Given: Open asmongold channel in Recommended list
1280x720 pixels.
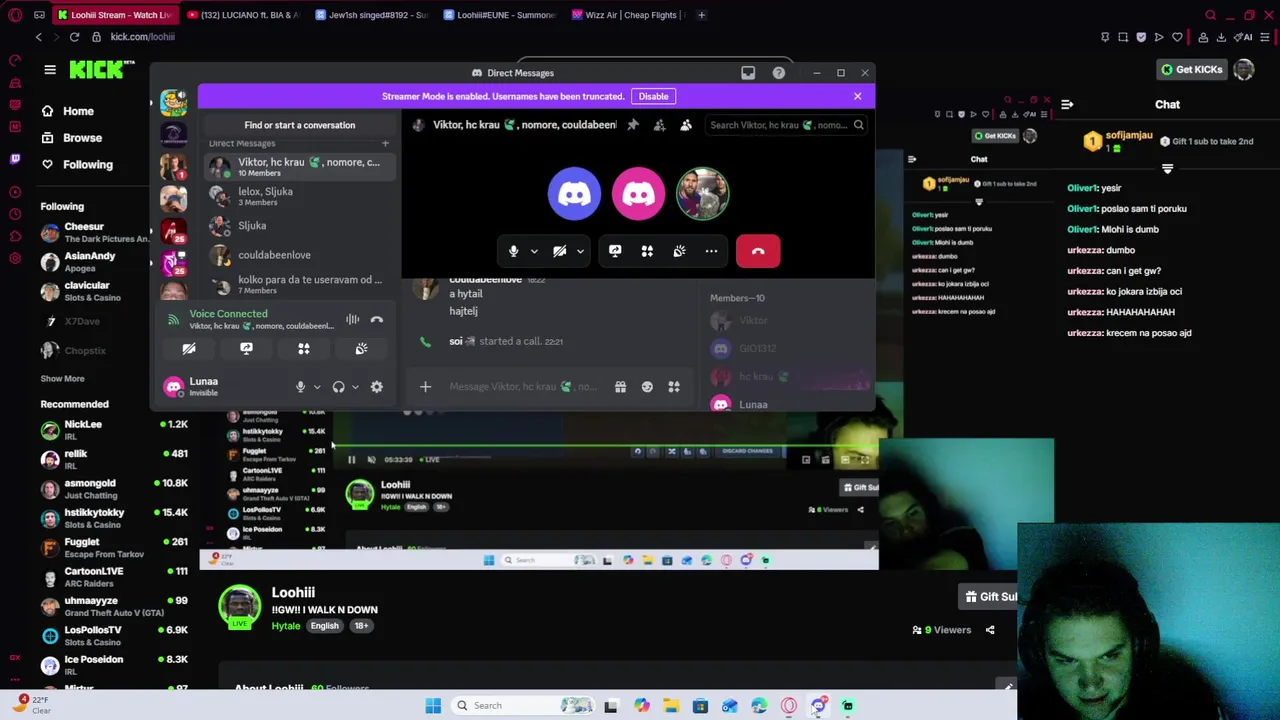Looking at the screenshot, I should [x=113, y=488].
